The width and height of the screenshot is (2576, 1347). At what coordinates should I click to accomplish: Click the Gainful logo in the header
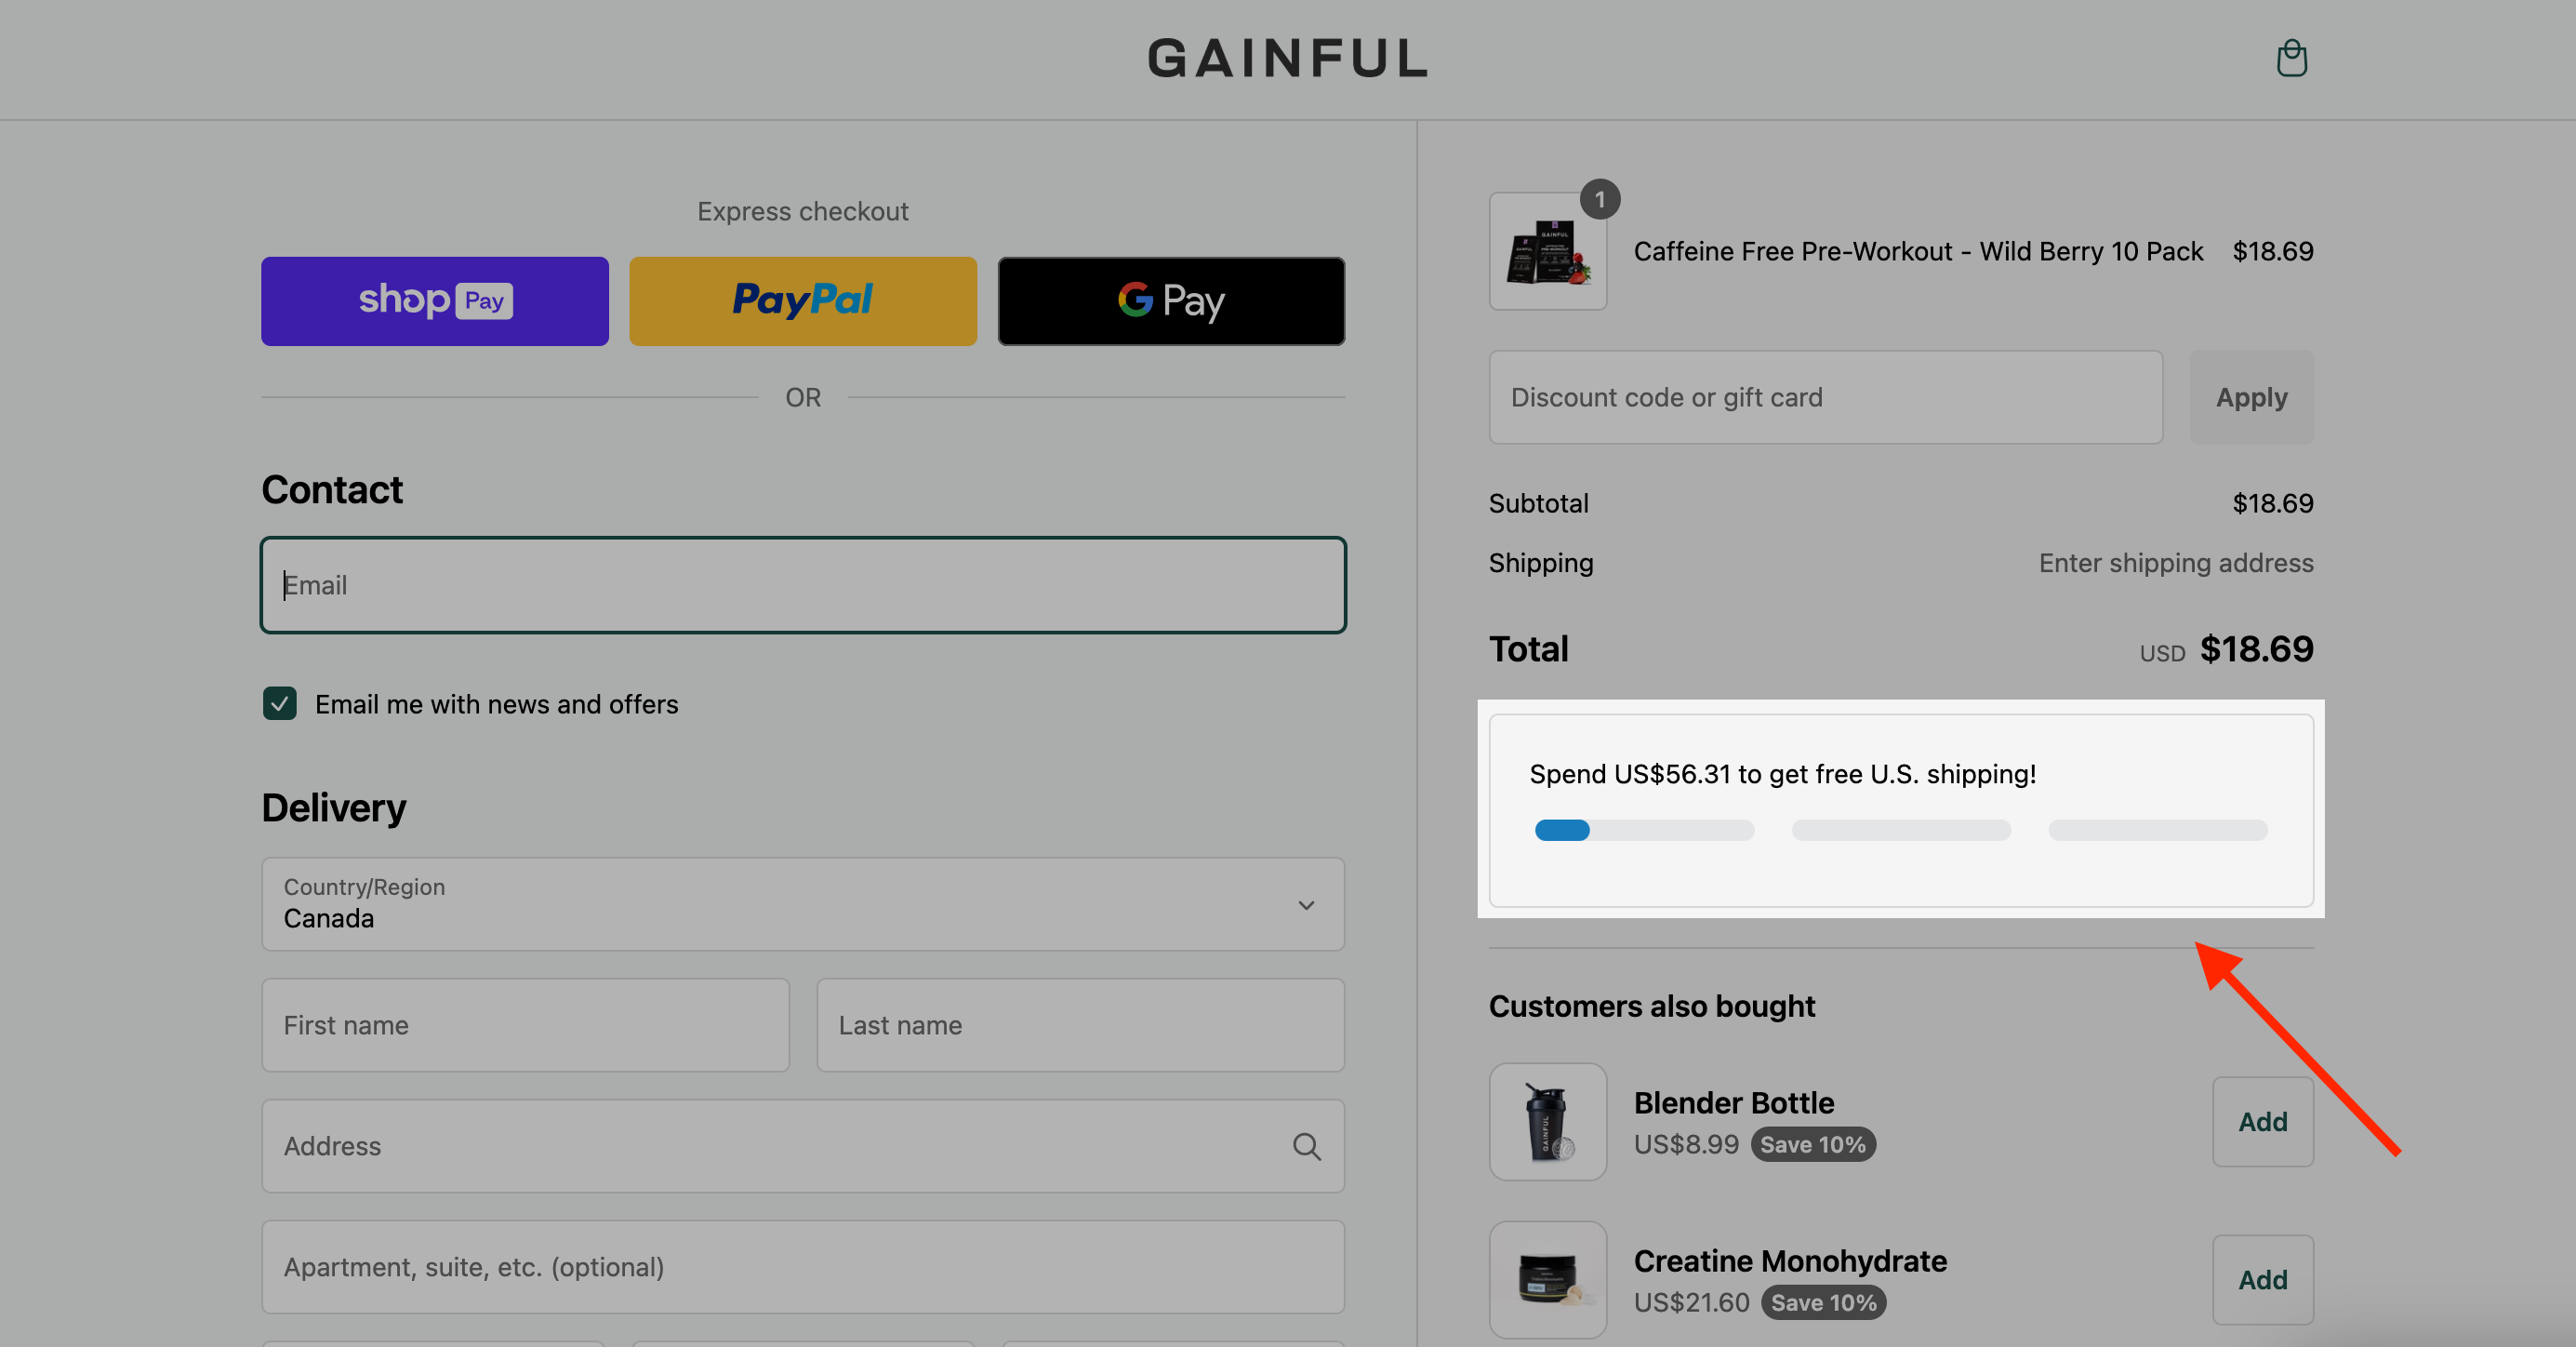tap(1288, 58)
